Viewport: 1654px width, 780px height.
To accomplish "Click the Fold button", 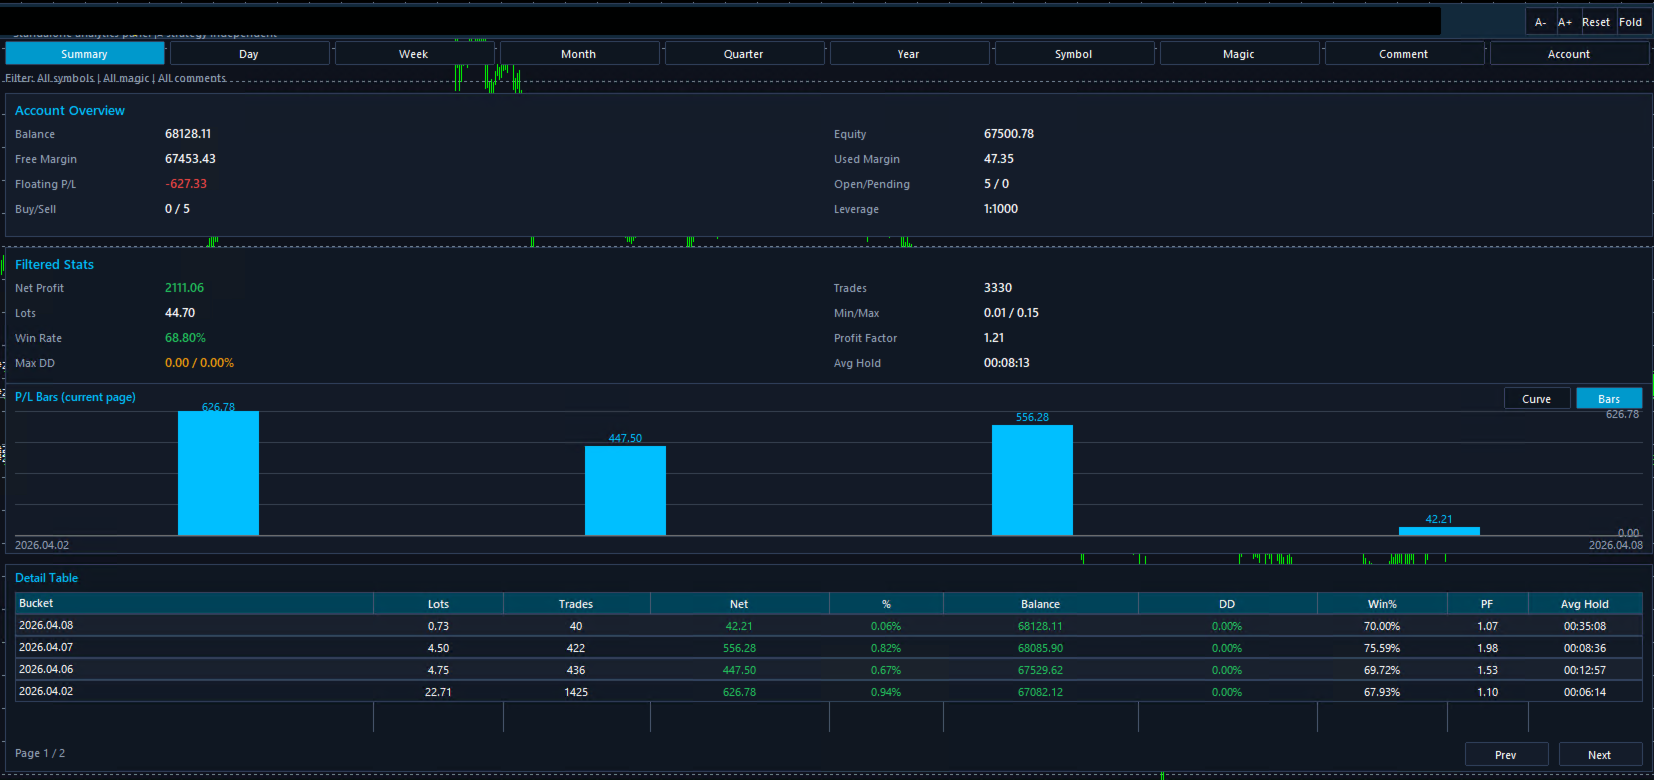I will click(x=1631, y=22).
